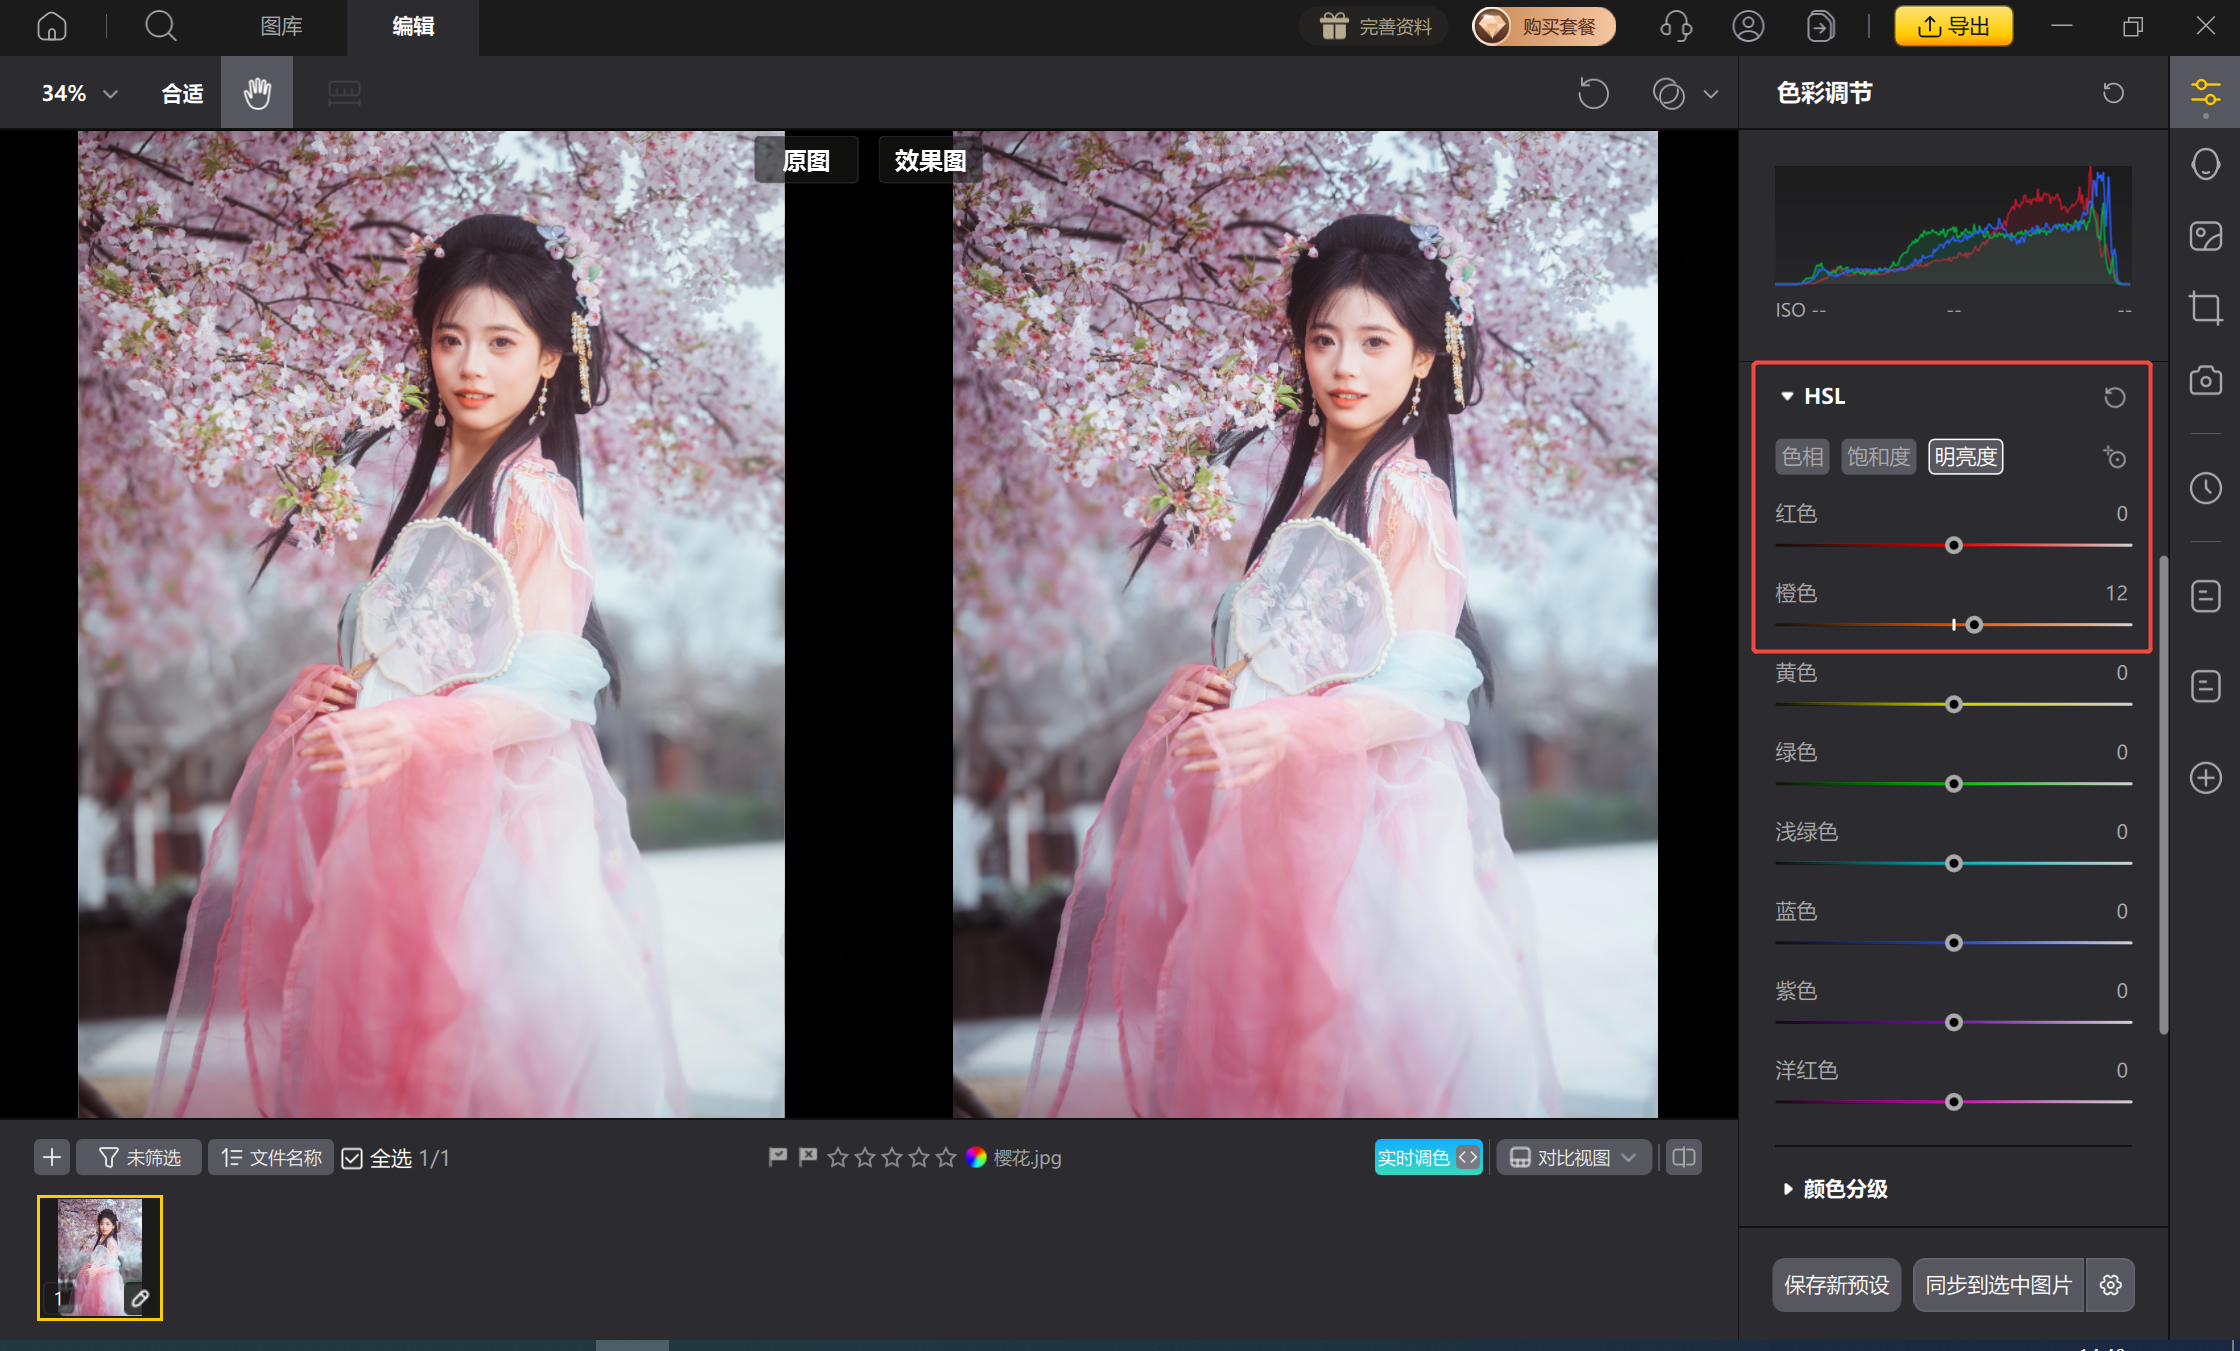Open the crop tool in sidebar
The width and height of the screenshot is (2240, 1351).
pos(2205,307)
